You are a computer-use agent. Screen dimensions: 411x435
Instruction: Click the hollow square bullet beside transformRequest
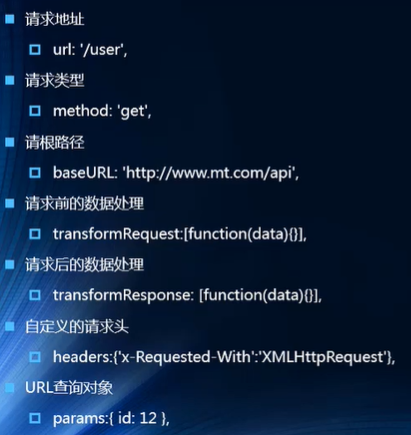click(x=35, y=234)
